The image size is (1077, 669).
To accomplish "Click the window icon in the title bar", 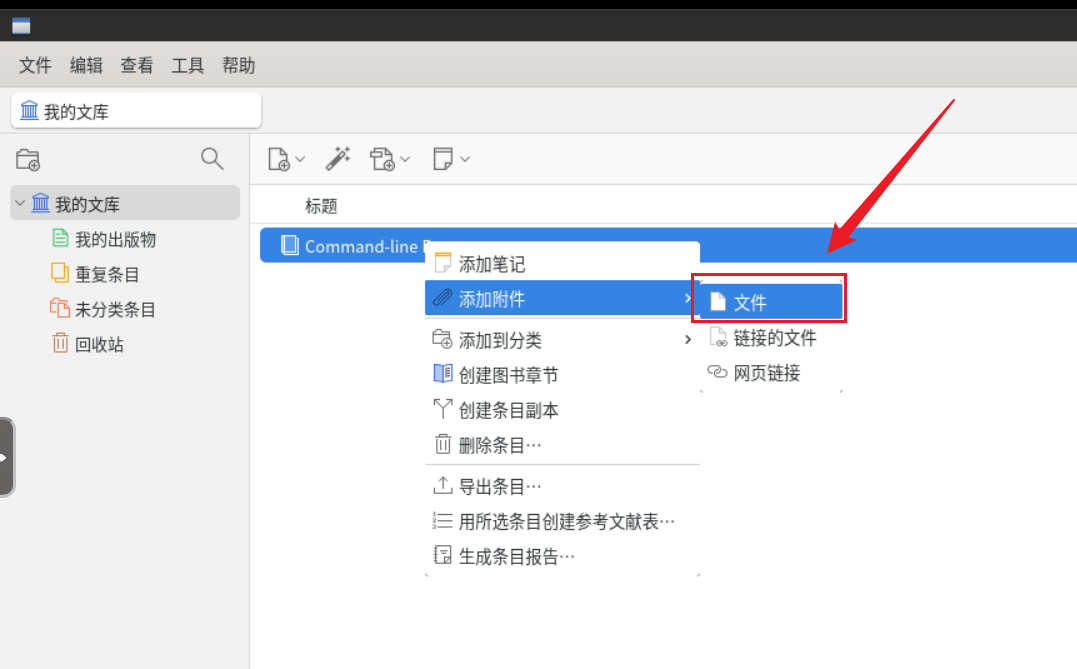I will click(21, 26).
